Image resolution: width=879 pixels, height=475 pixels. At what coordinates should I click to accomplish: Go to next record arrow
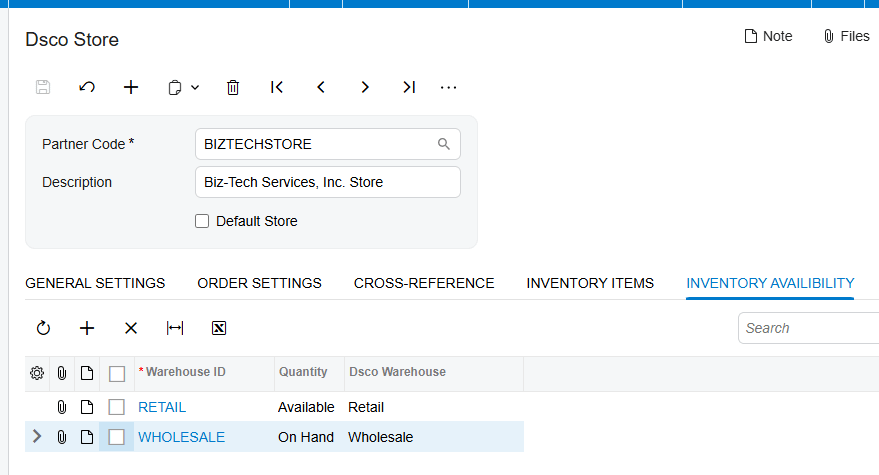(365, 87)
